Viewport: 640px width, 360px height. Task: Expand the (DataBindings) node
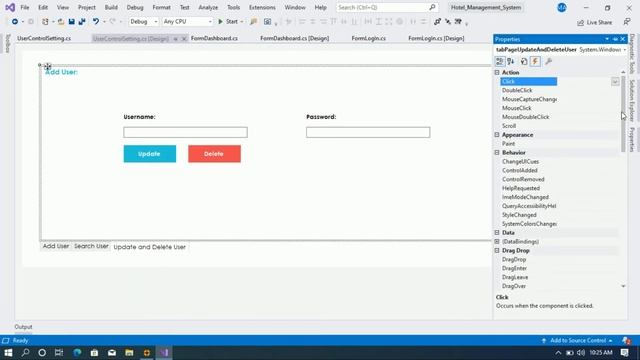pyautogui.click(x=497, y=242)
